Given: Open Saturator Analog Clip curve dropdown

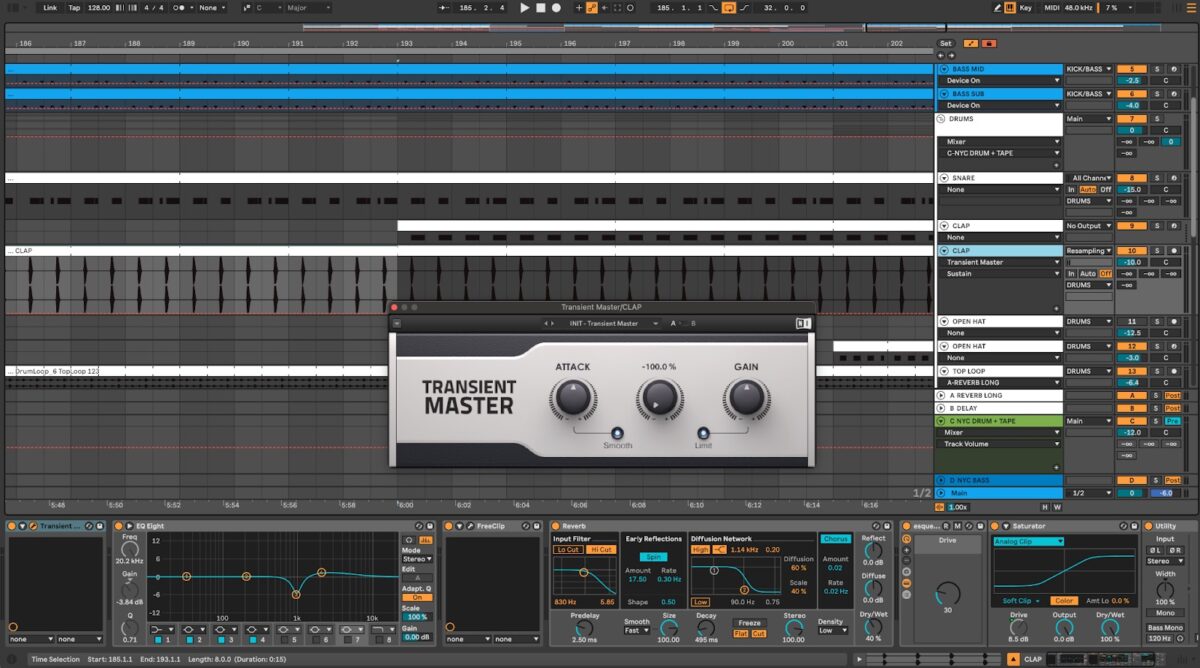Looking at the screenshot, I should click(1028, 541).
